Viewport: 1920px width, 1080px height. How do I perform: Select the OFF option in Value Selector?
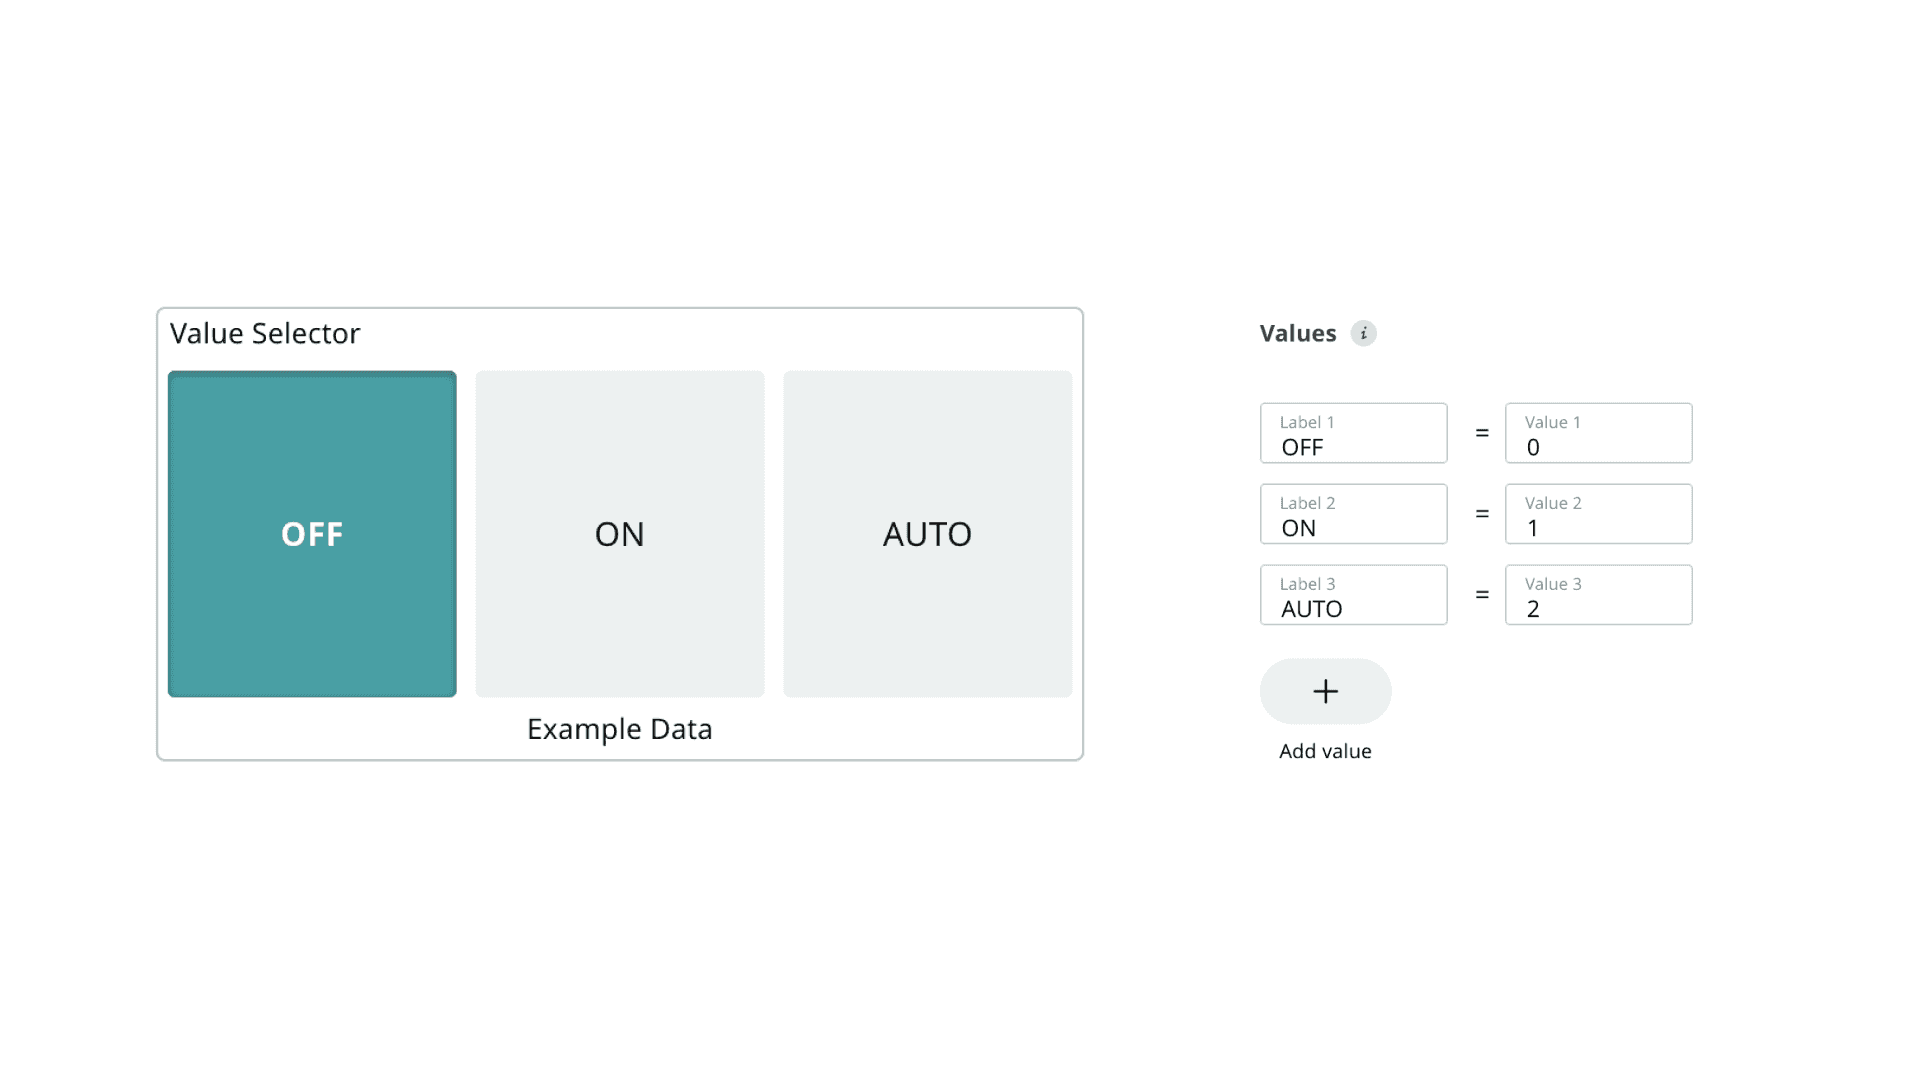click(312, 534)
